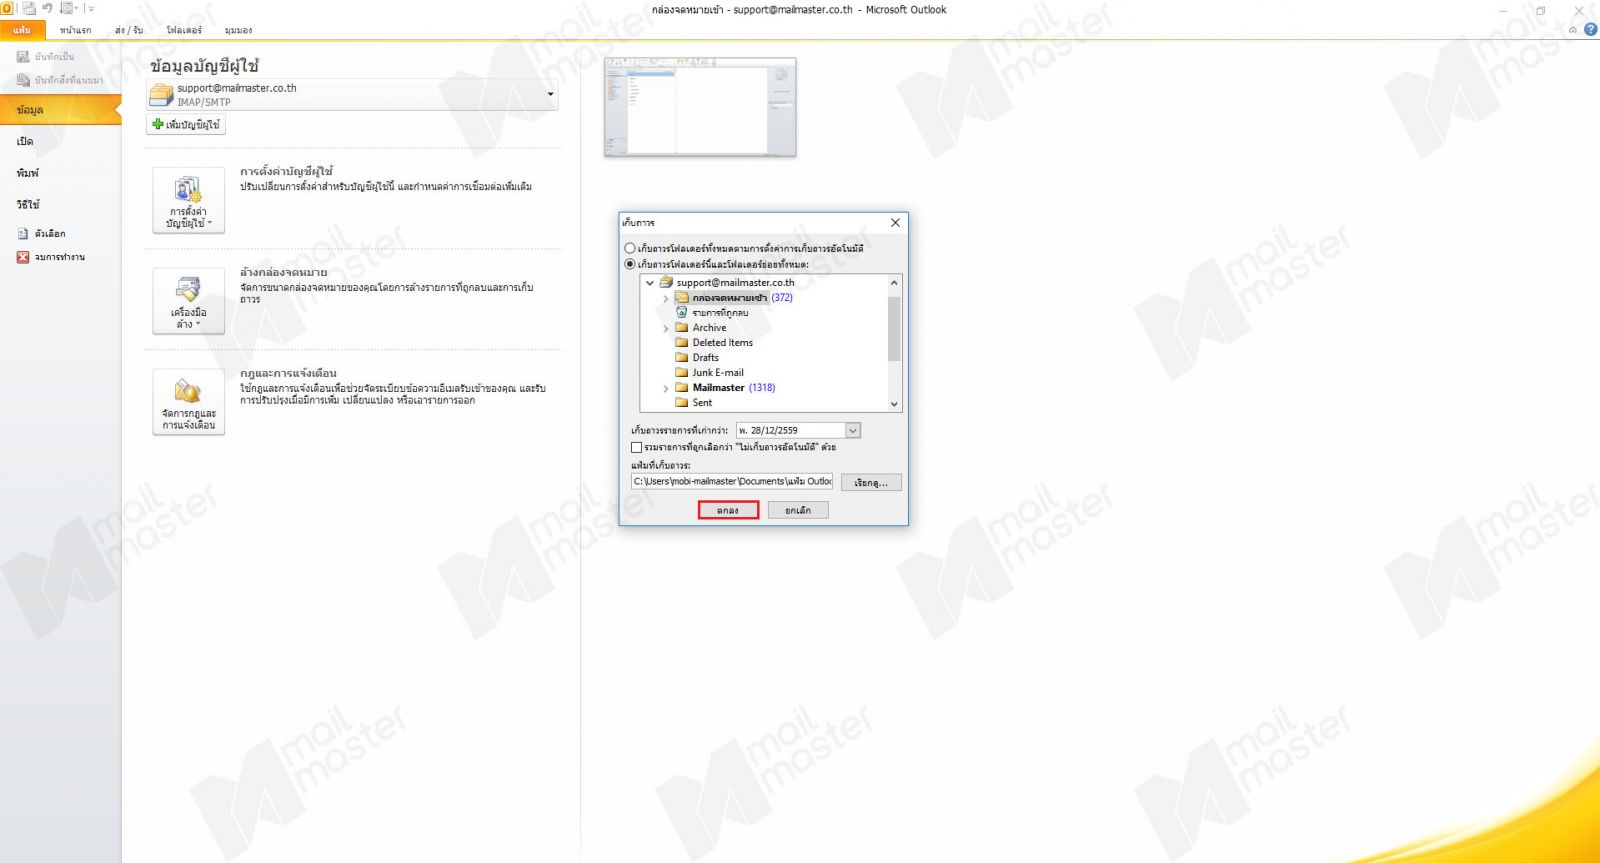The width and height of the screenshot is (1600, 863).
Task: Click the Outlook window preview thumbnail
Action: click(x=700, y=107)
